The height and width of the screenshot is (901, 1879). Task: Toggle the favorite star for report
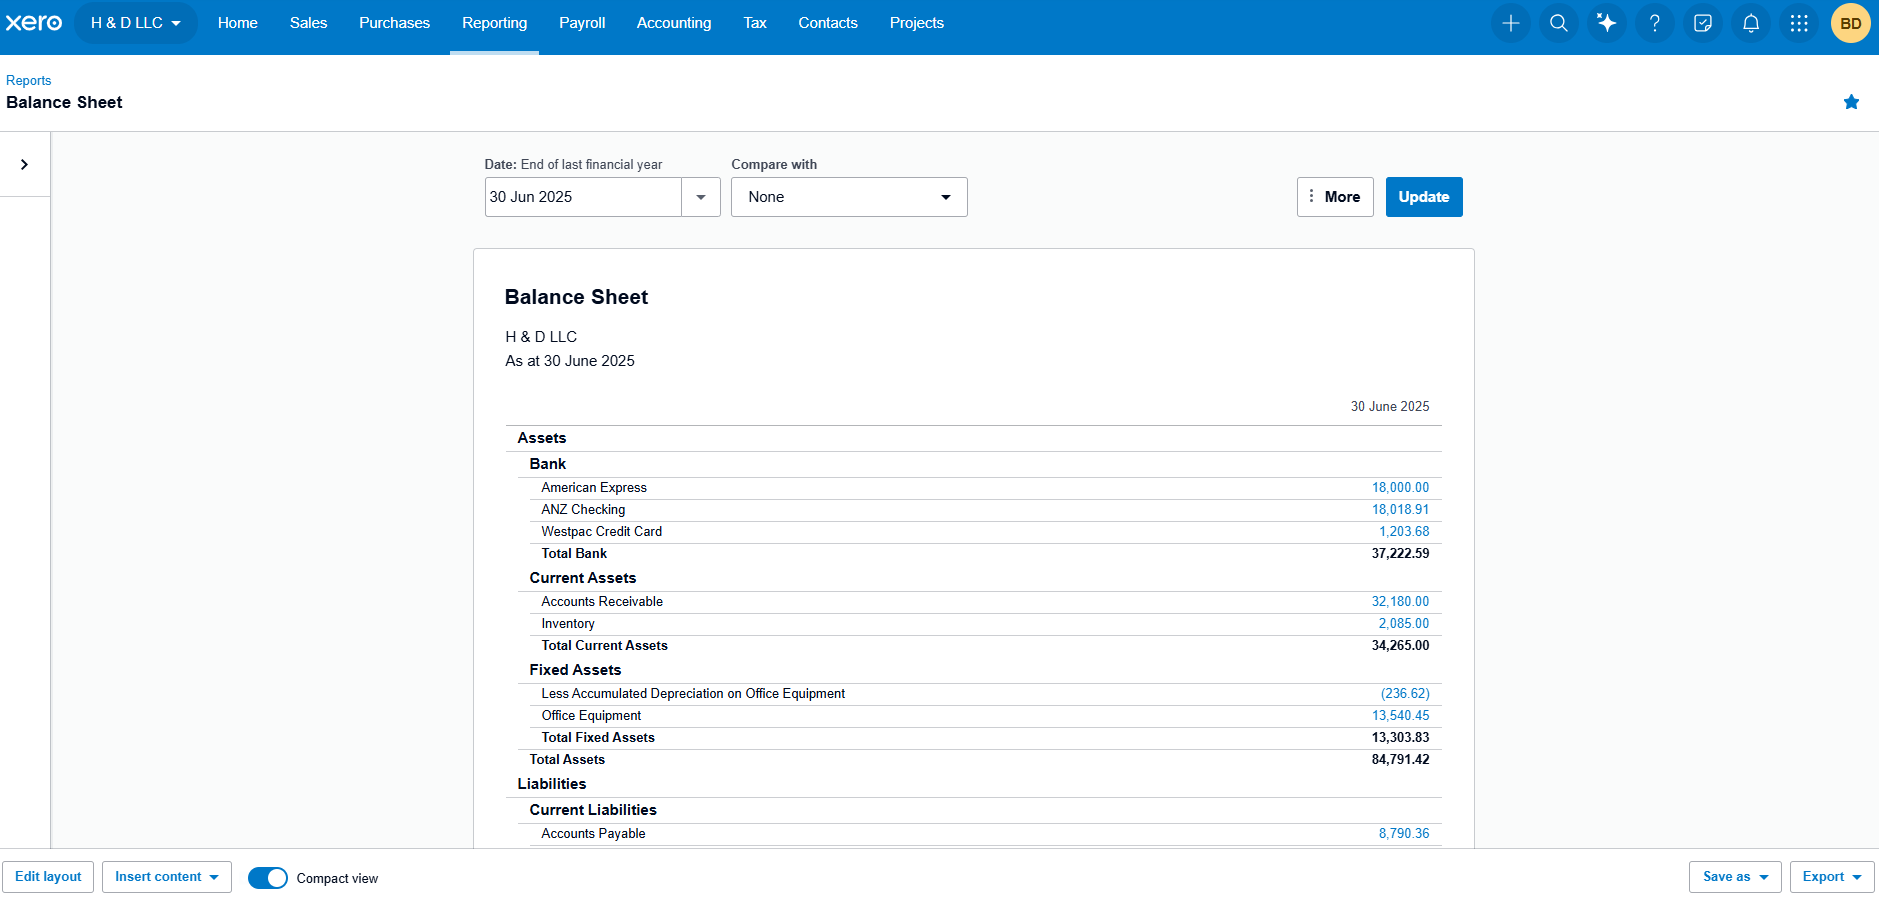(1851, 102)
